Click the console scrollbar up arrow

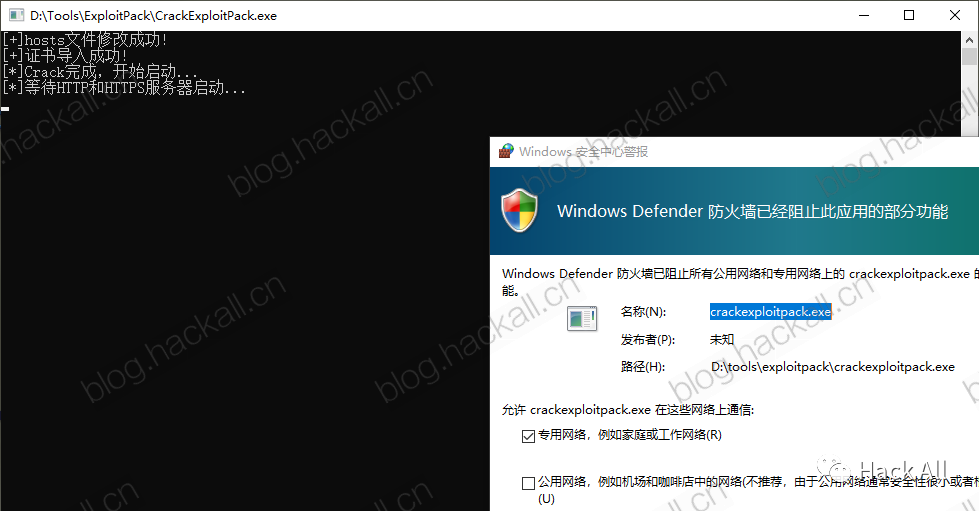[970, 39]
